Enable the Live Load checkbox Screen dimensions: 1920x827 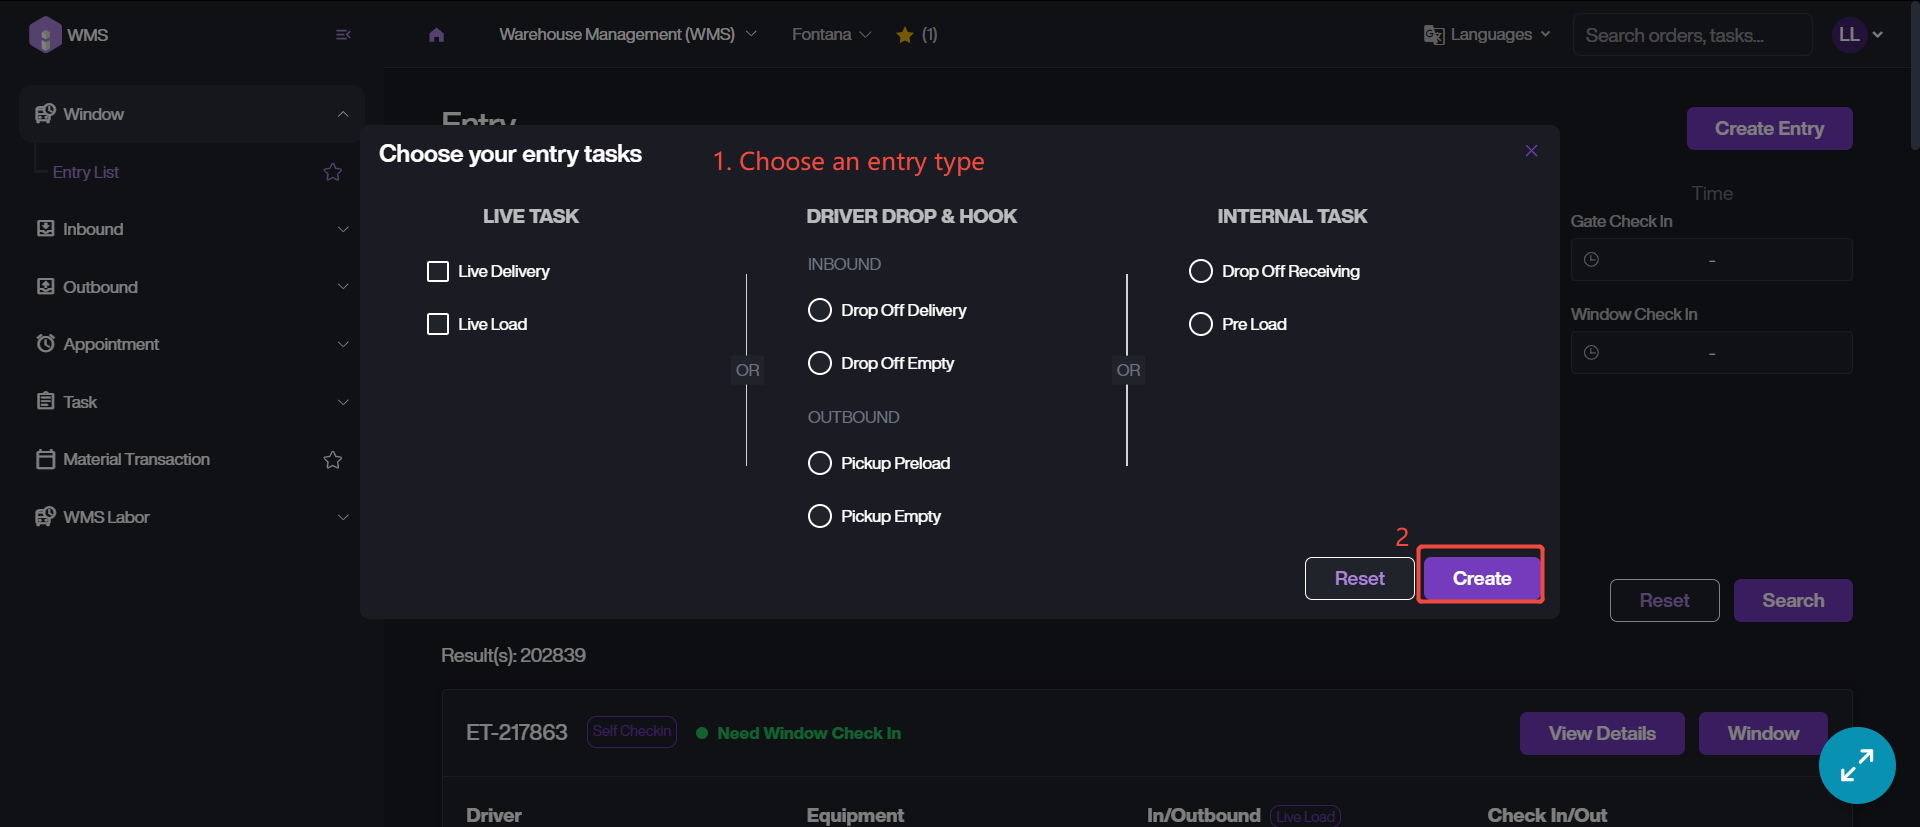438,324
